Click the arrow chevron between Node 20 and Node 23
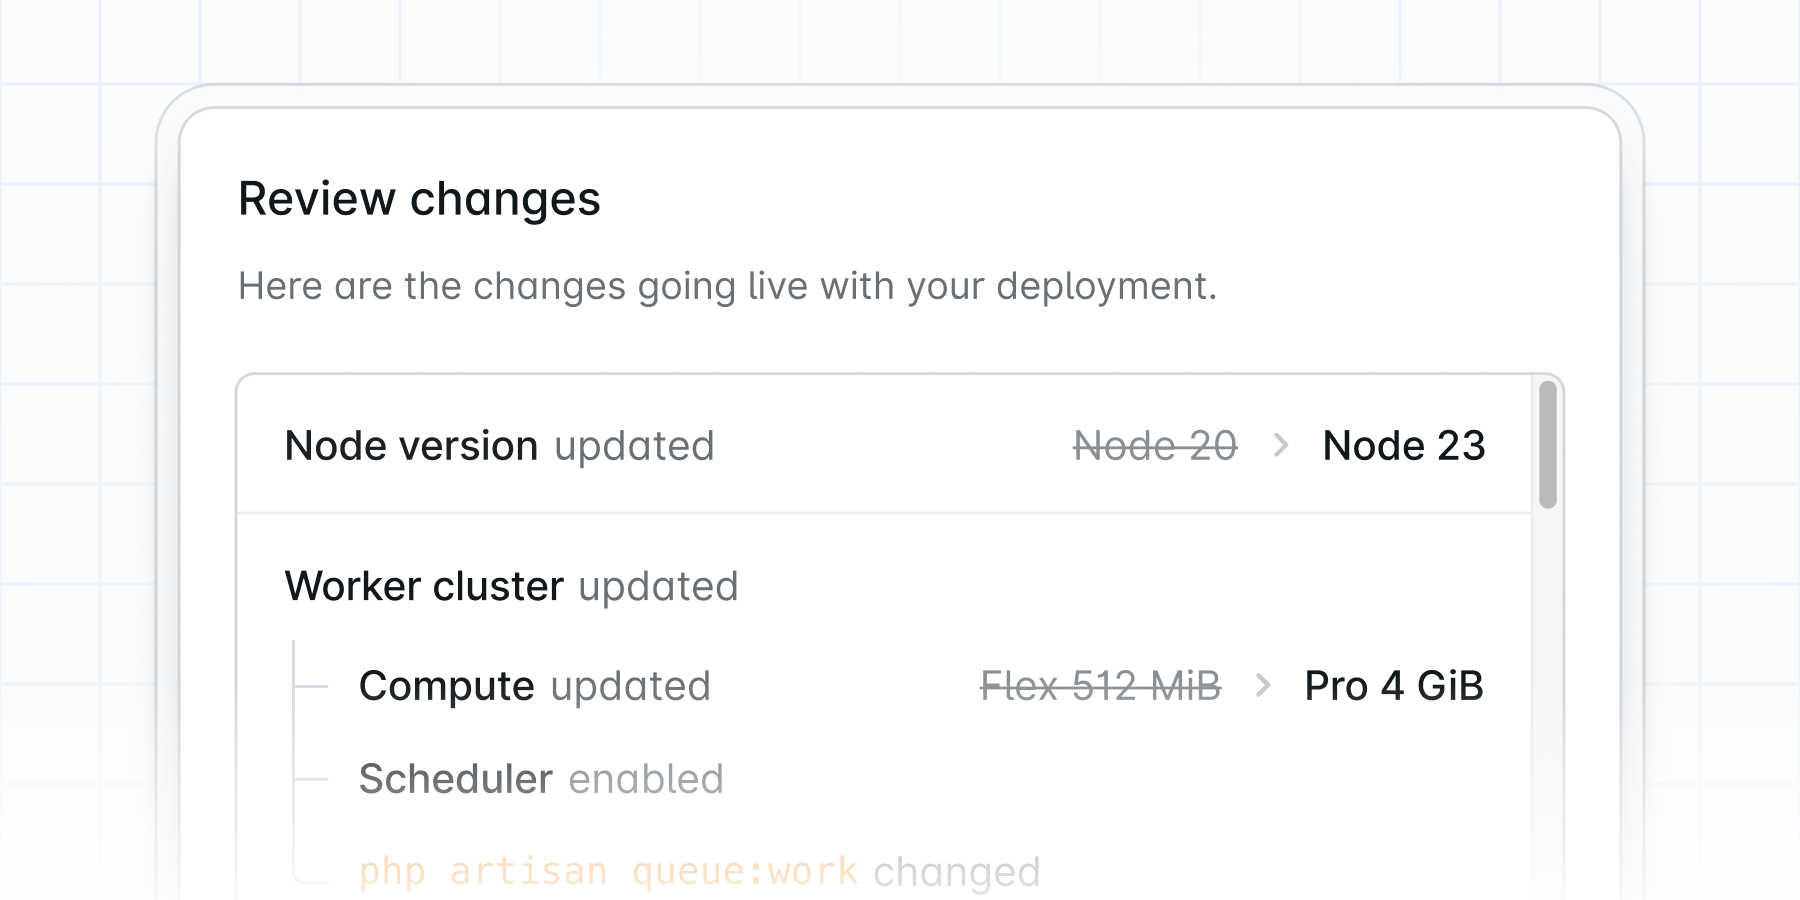The image size is (1800, 900). click(x=1281, y=445)
